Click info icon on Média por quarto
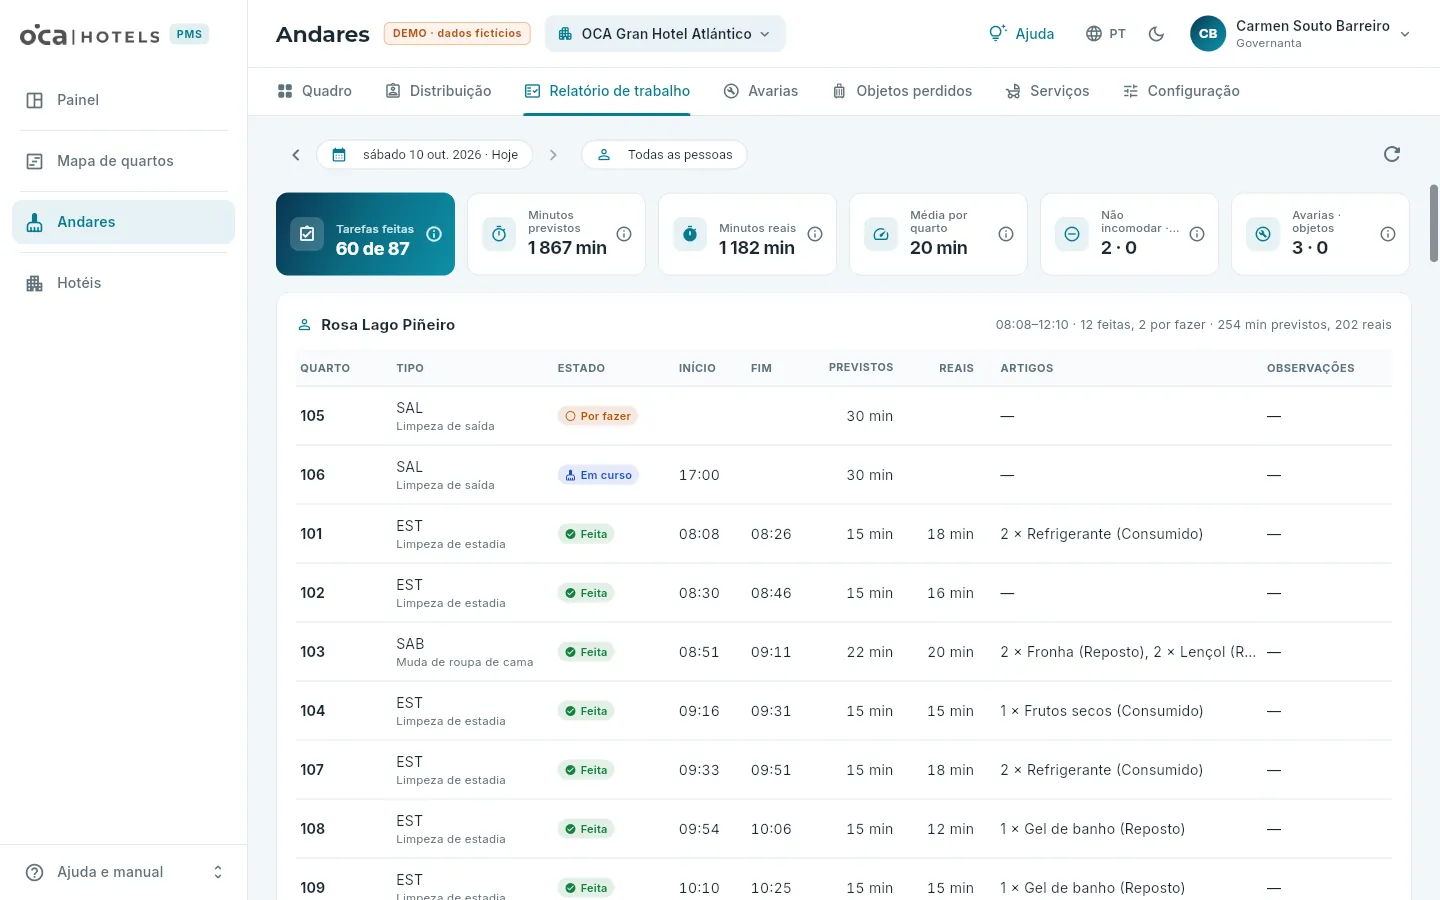 point(1006,234)
